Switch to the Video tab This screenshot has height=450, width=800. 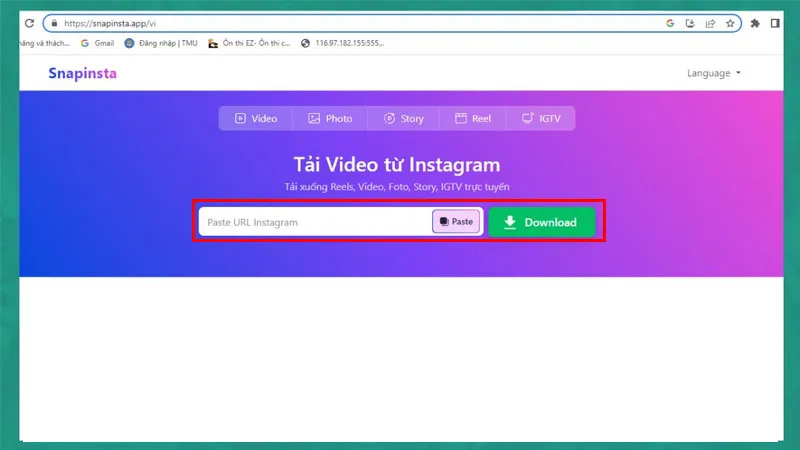click(256, 118)
